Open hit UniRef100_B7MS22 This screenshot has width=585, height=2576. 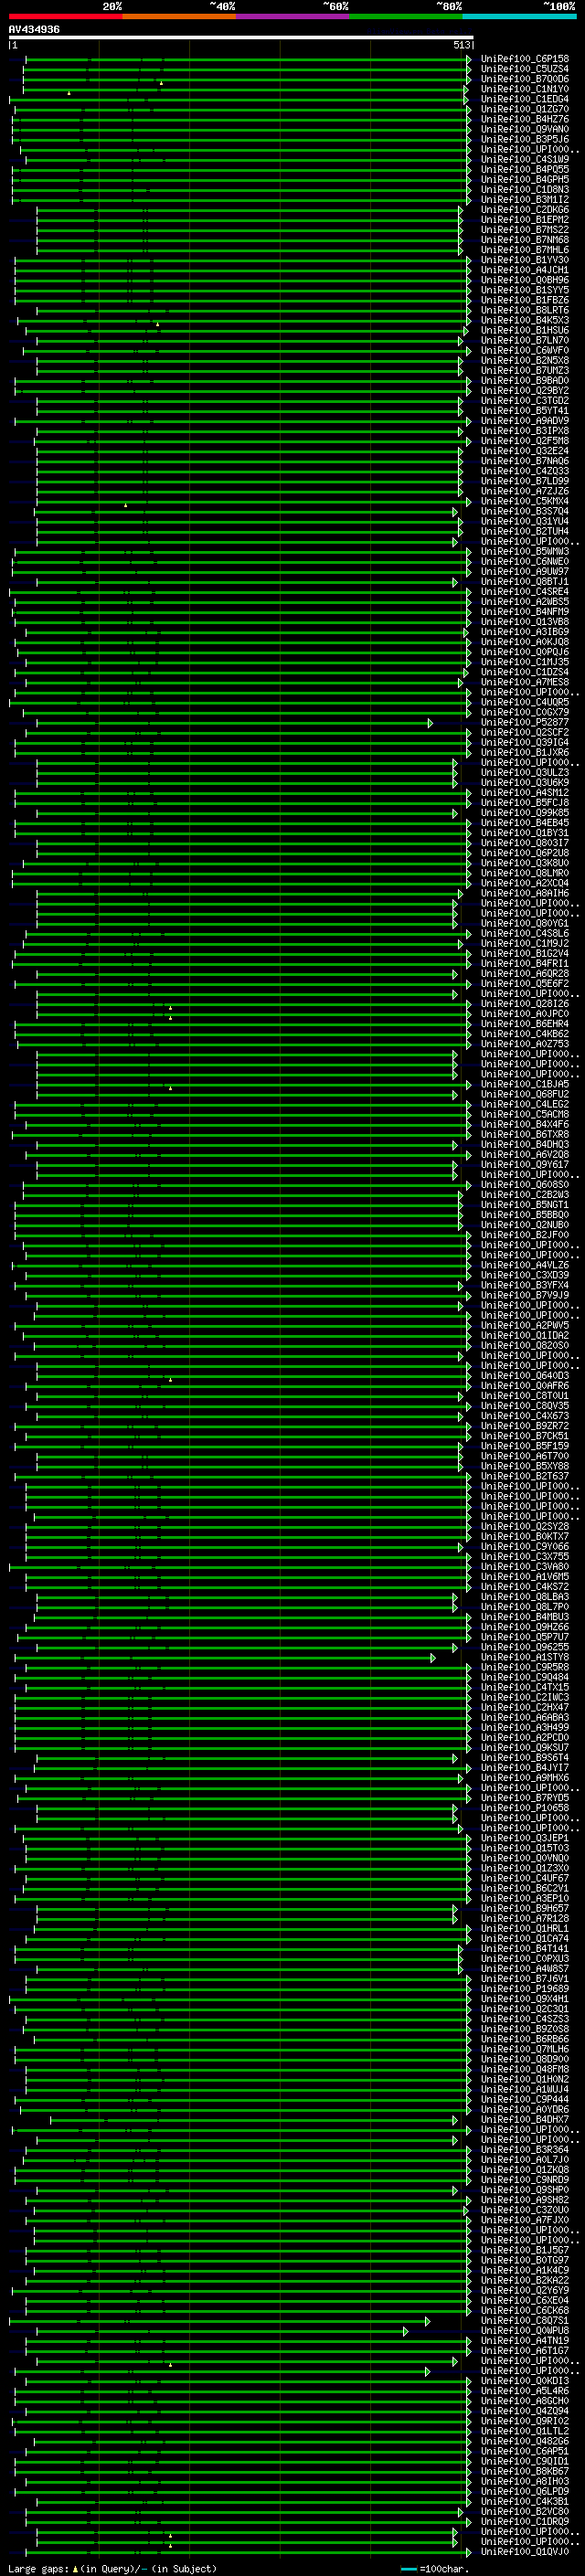[x=525, y=229]
